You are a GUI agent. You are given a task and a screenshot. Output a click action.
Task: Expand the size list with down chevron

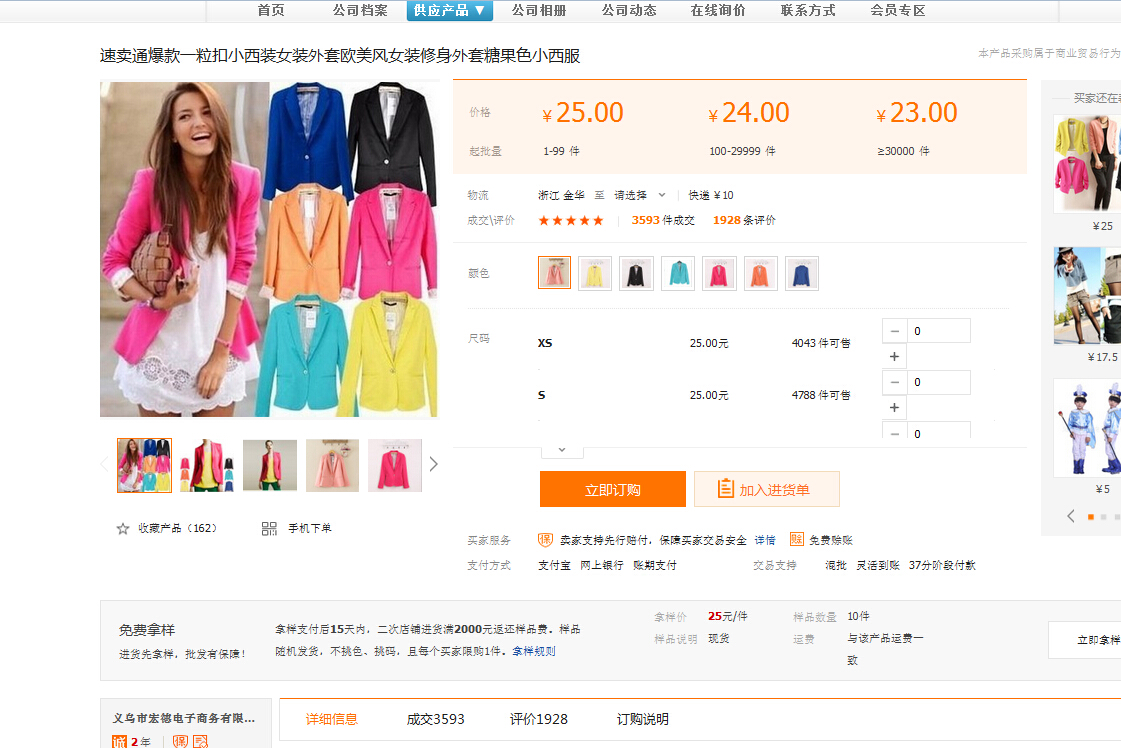tap(562, 450)
